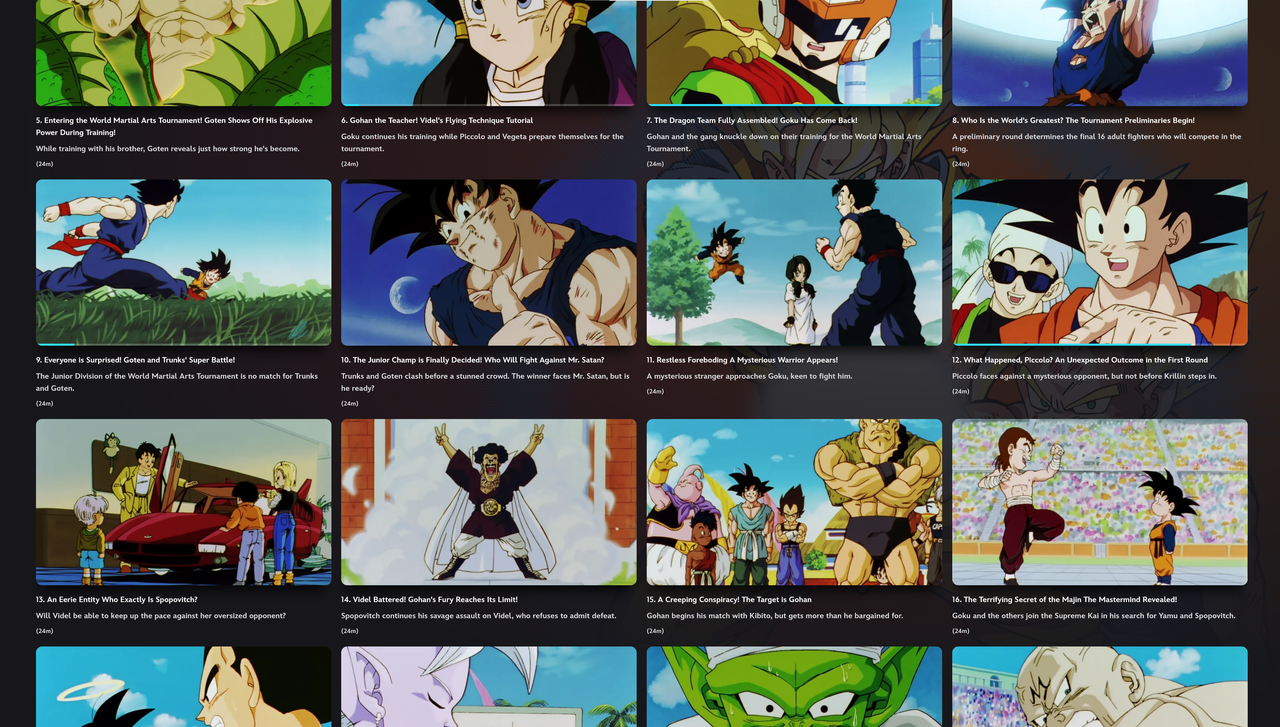1280x727 pixels.
Task: Click the (24m) duration under episode 9
Action: tap(44, 404)
